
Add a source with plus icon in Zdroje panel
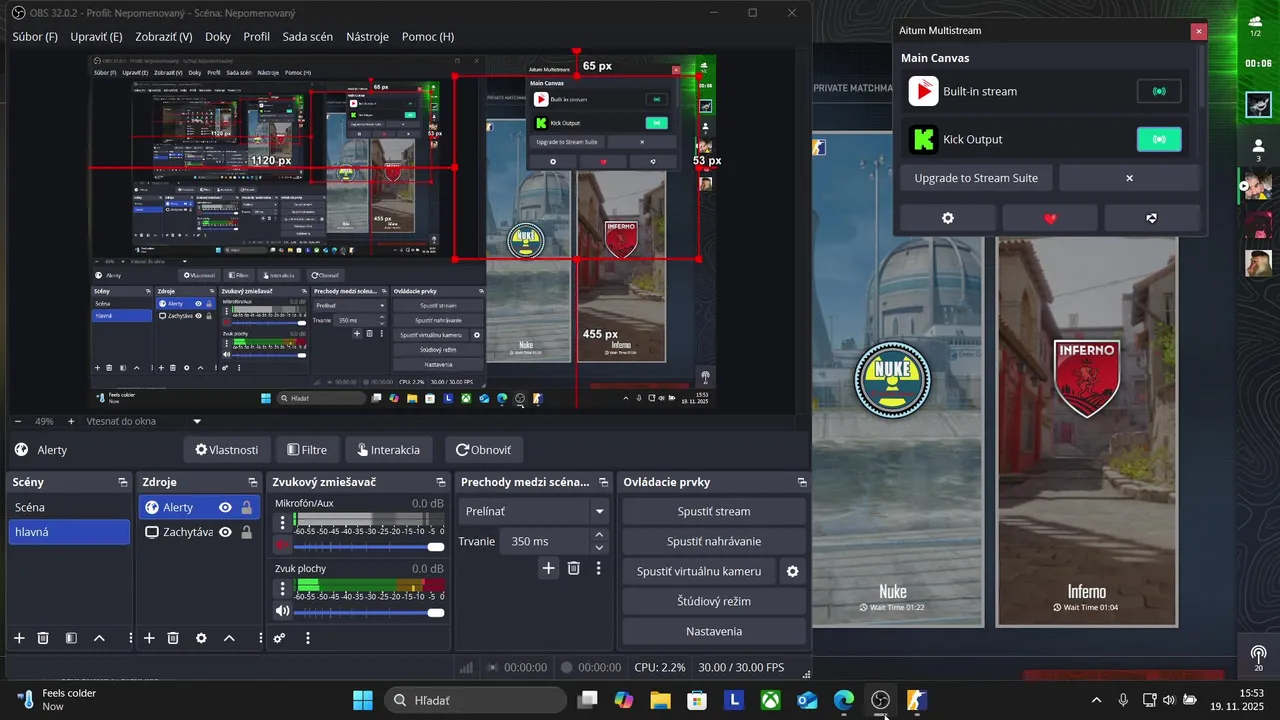149,638
